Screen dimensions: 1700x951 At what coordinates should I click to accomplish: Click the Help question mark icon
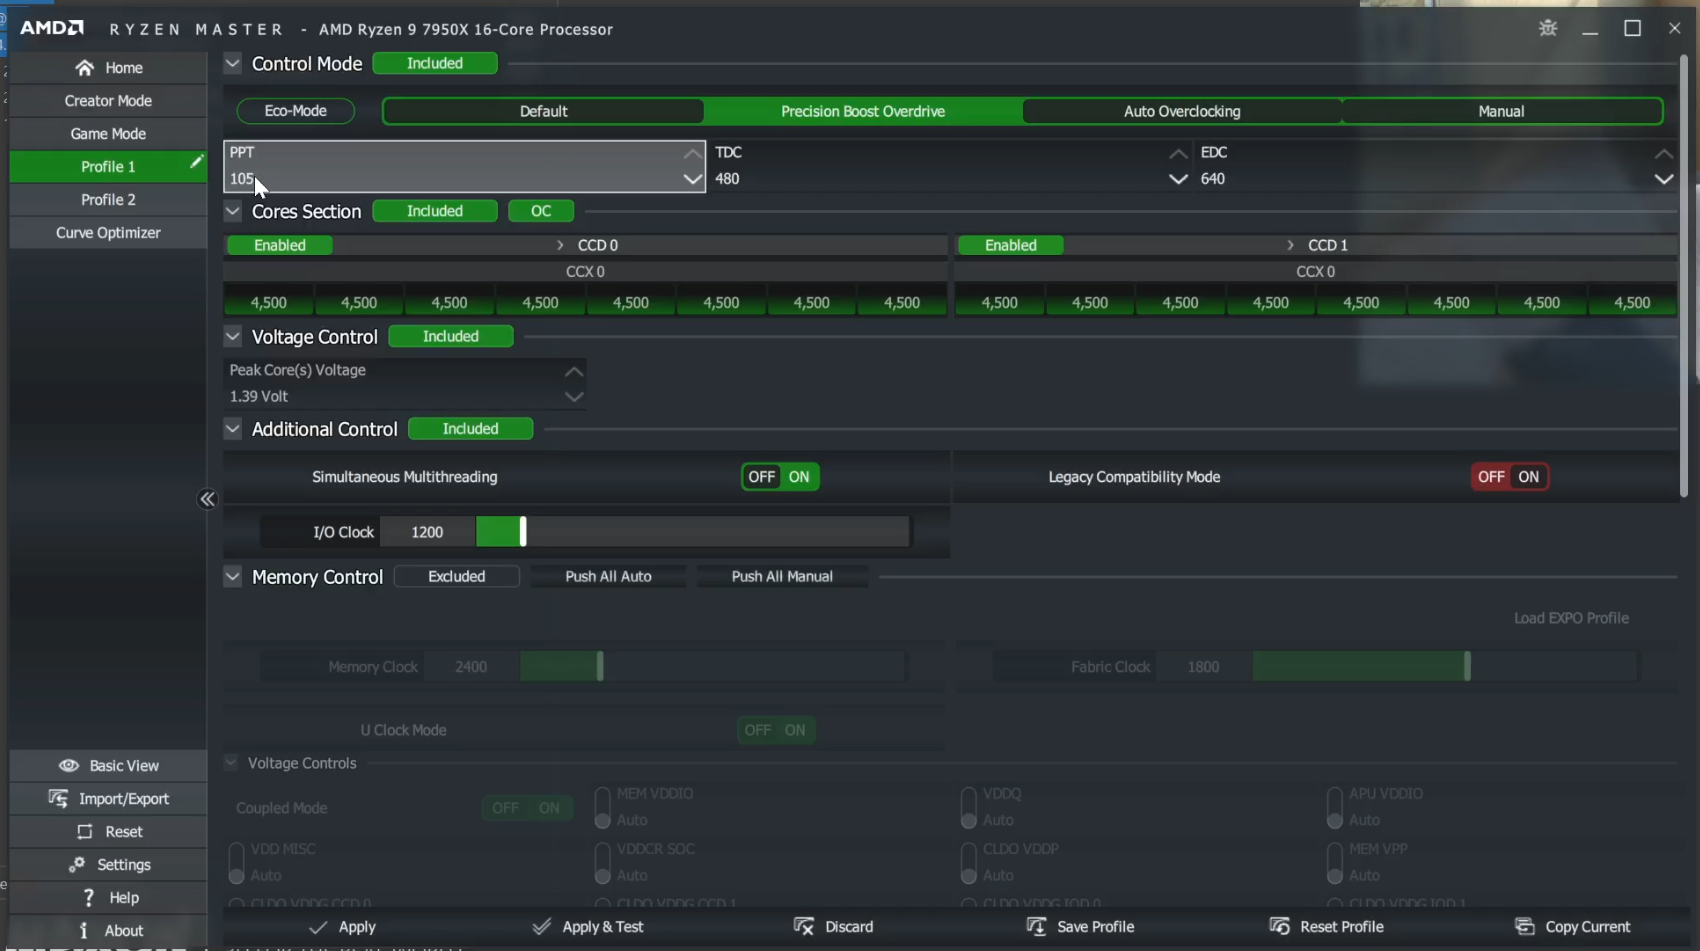(88, 898)
